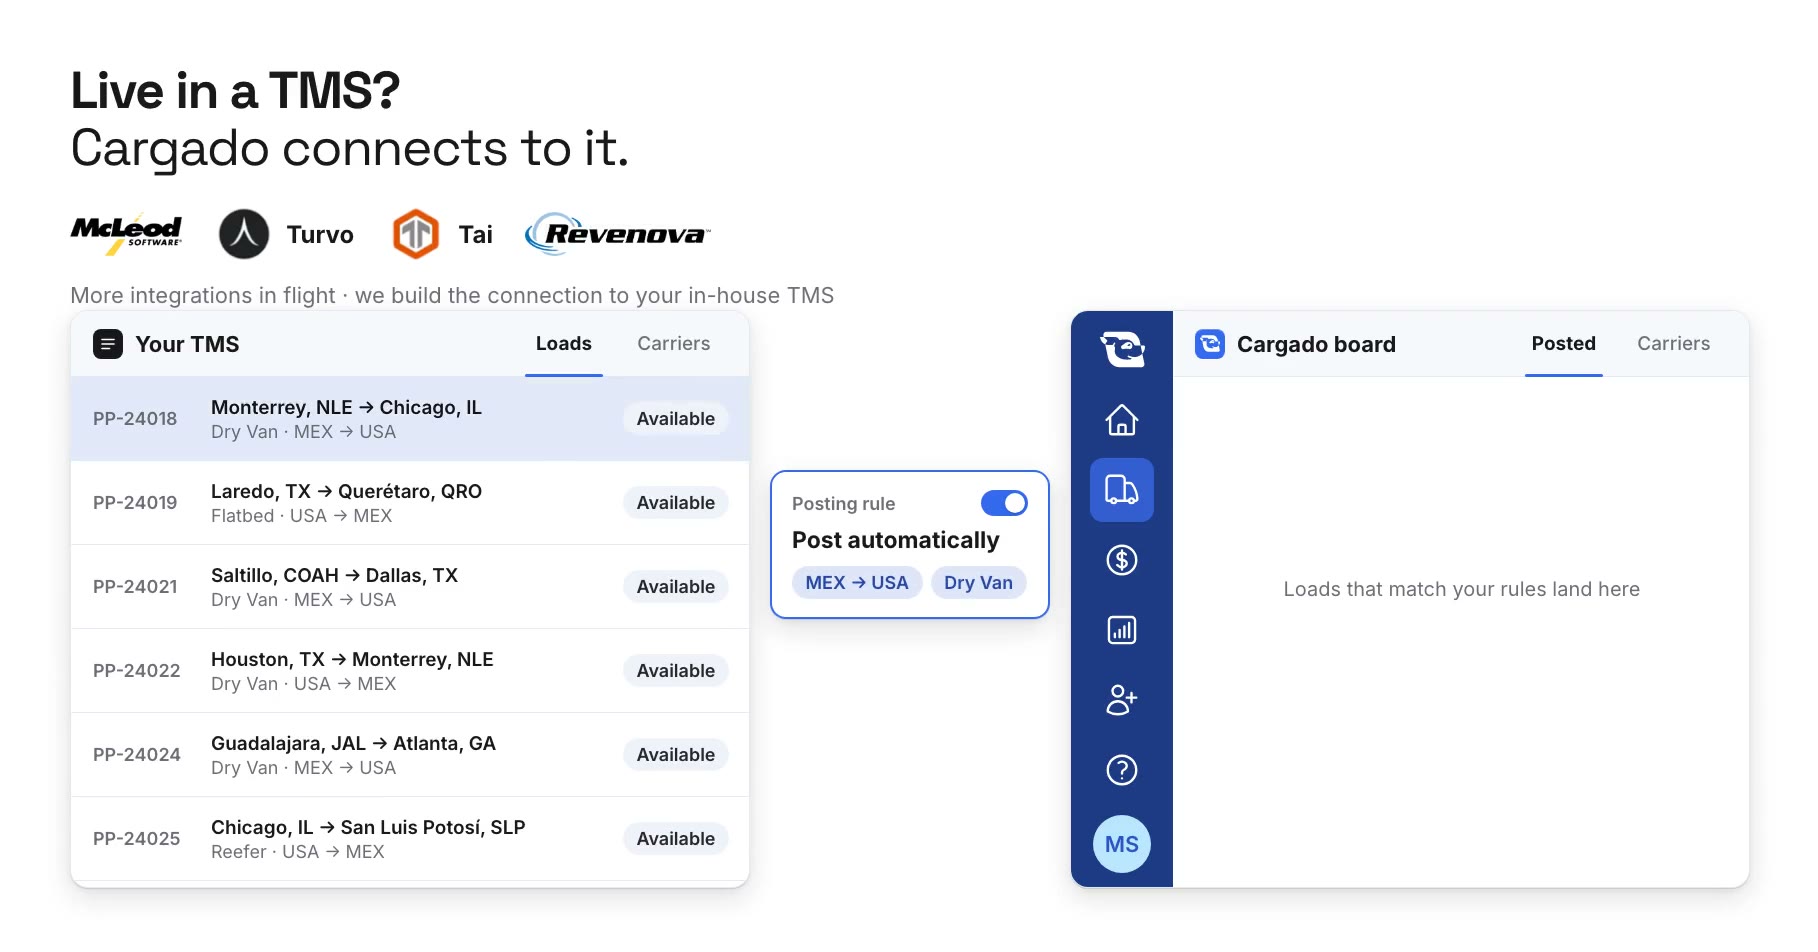Screen dimensions: 1818x952
Task: Select load ID PP-24018
Action: 135,419
